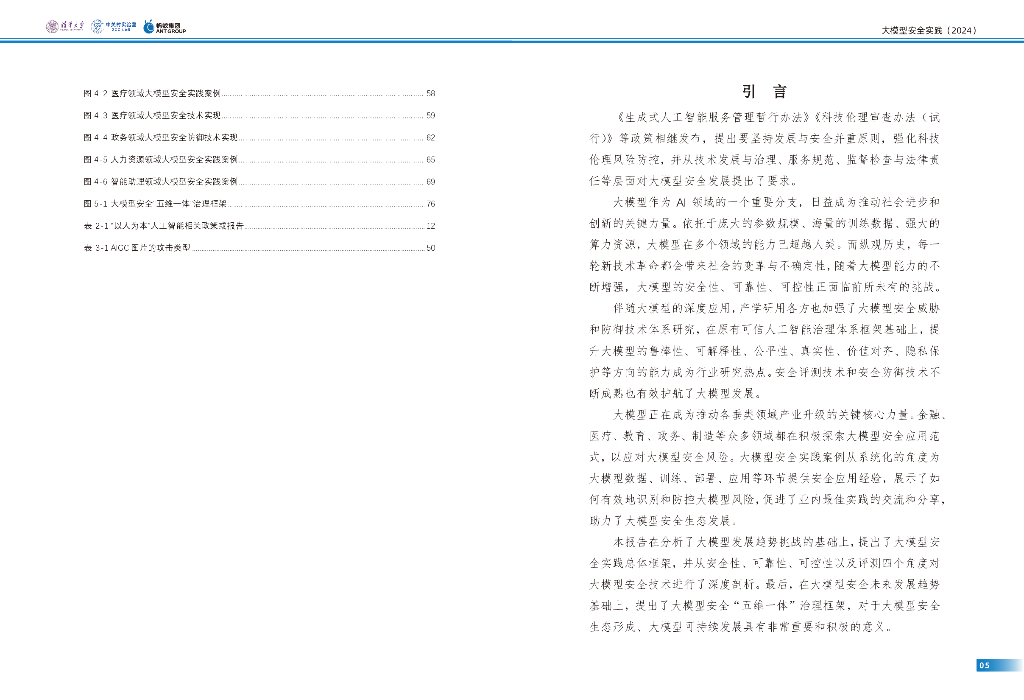Click the Ant Group logo in header
The height and width of the screenshot is (700, 1024).
coord(165,26)
